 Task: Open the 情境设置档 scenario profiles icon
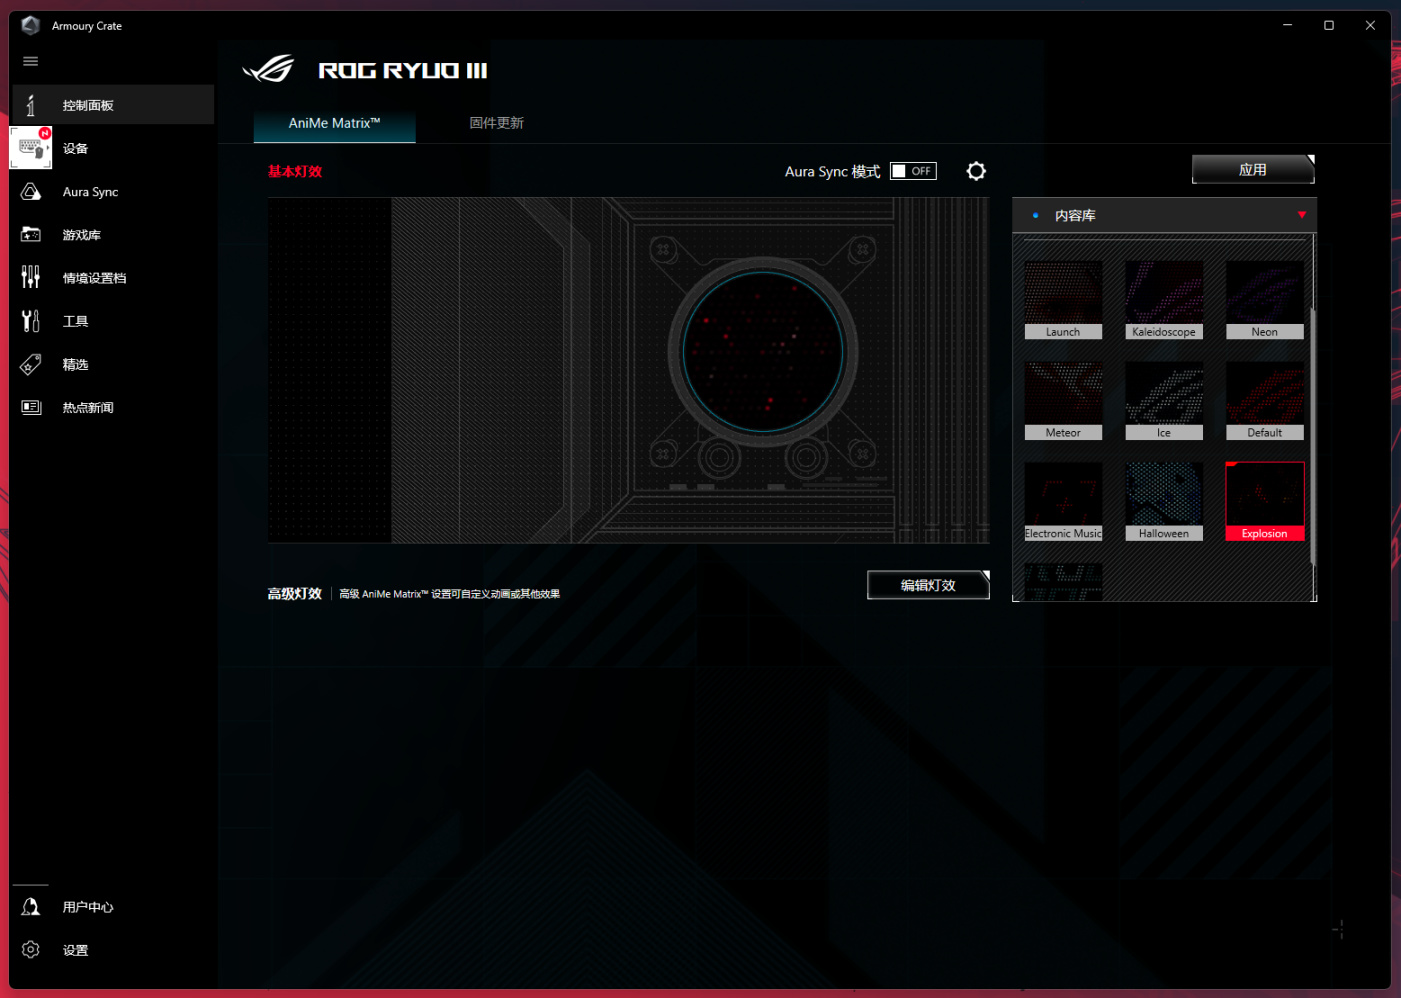31,278
